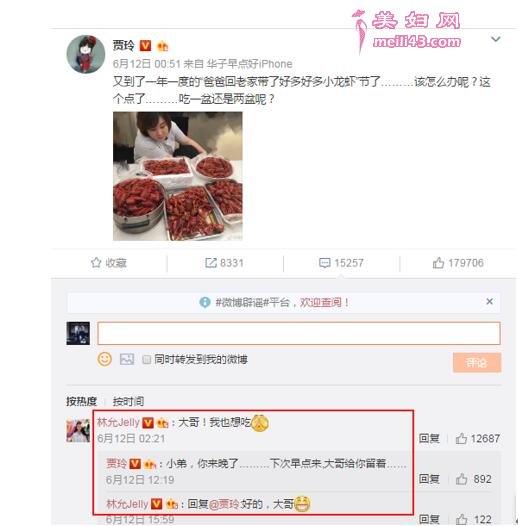Image resolution: width=518 pixels, height=526 pixels.
Task: Reply to 林允Jelly's 大哥 comment
Action: 429,438
